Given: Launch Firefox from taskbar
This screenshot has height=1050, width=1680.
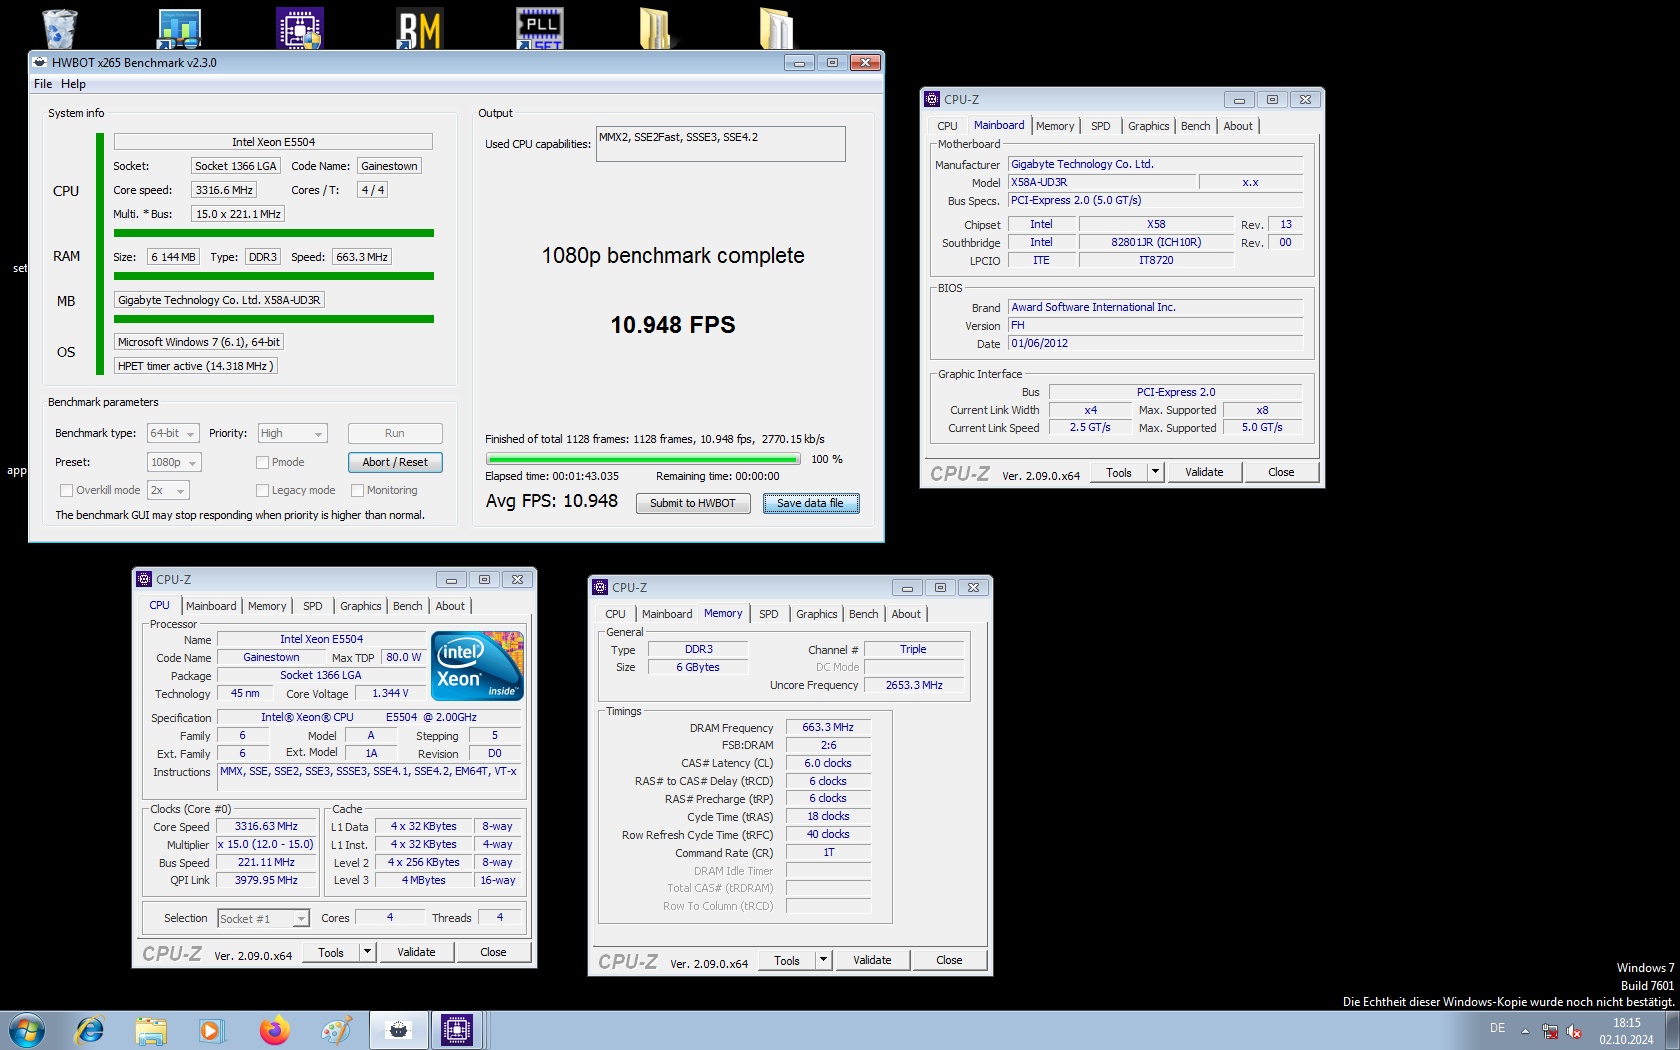Looking at the screenshot, I should coord(274,1030).
